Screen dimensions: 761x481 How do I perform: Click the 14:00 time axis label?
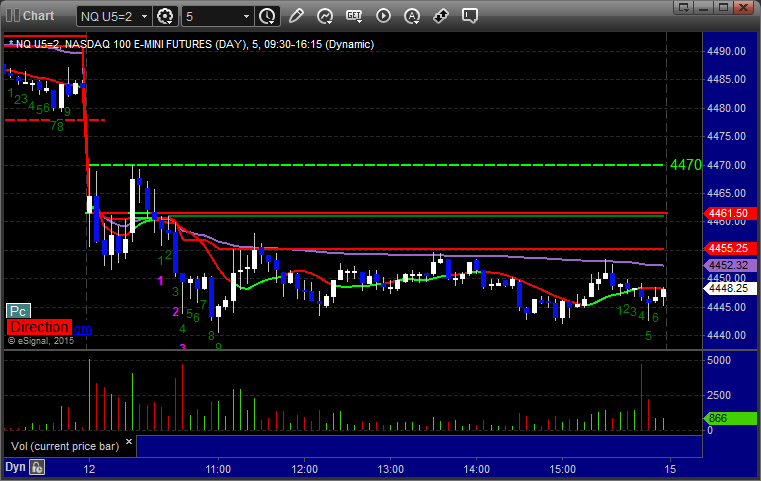(x=476, y=469)
